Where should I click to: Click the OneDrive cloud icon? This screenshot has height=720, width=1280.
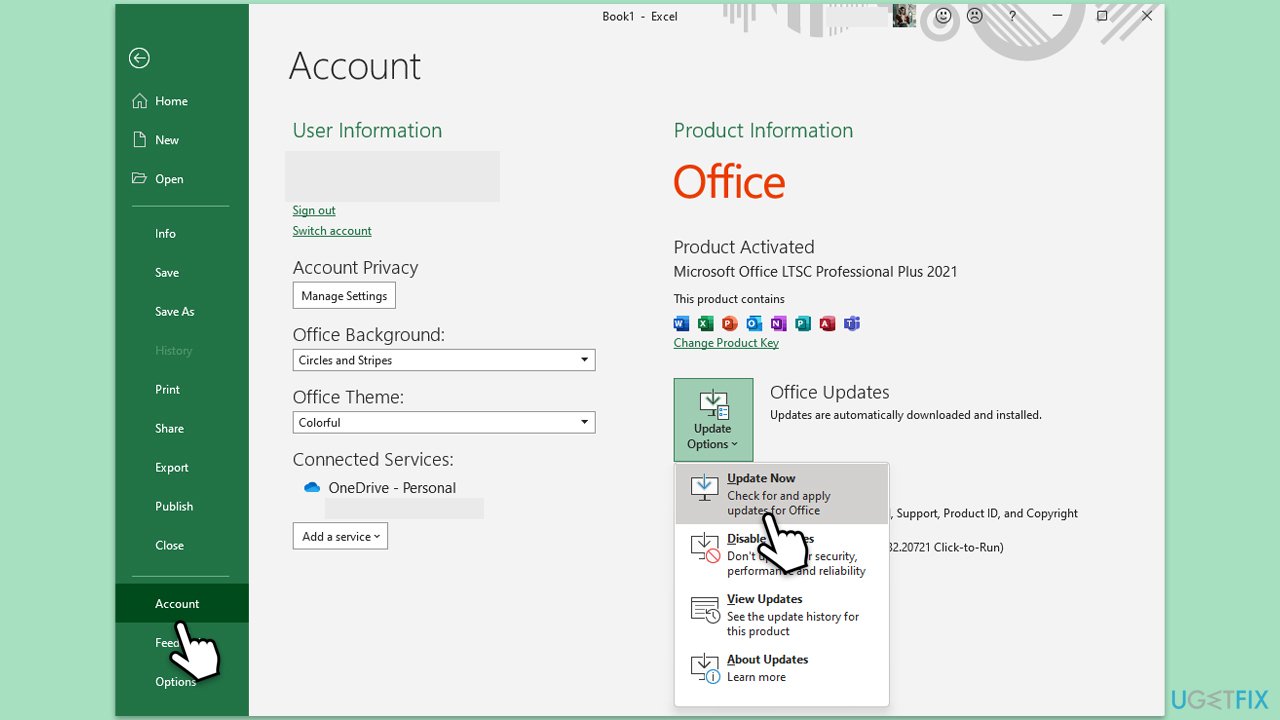coord(311,487)
